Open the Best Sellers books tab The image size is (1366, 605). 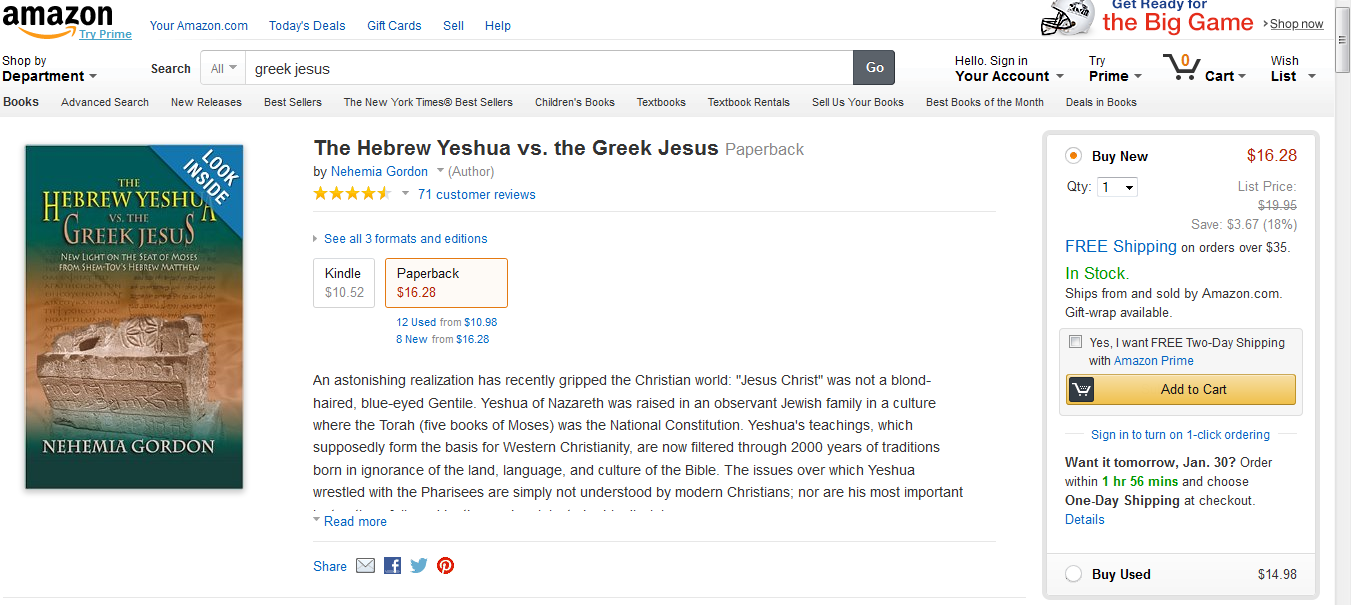tap(293, 102)
